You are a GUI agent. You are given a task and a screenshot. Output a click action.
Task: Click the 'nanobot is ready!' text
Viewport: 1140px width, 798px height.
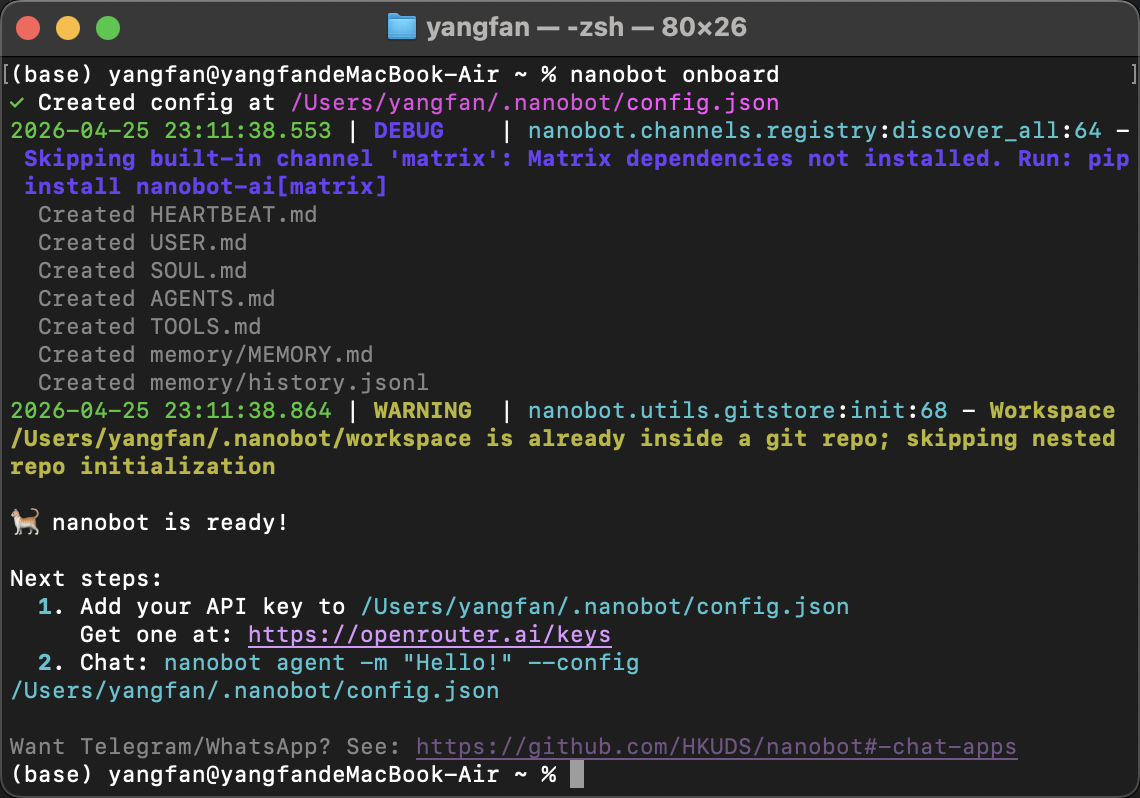point(170,523)
